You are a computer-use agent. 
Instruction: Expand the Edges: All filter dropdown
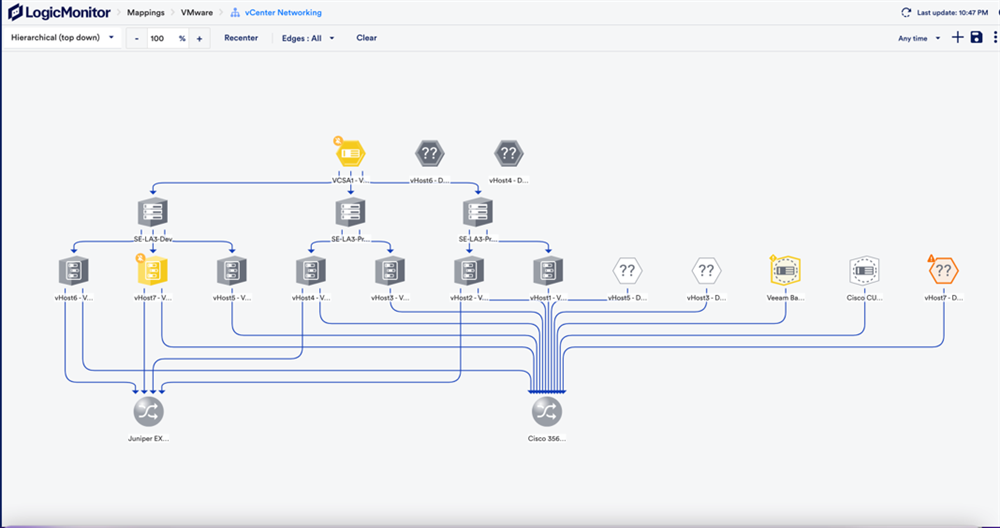(x=308, y=38)
